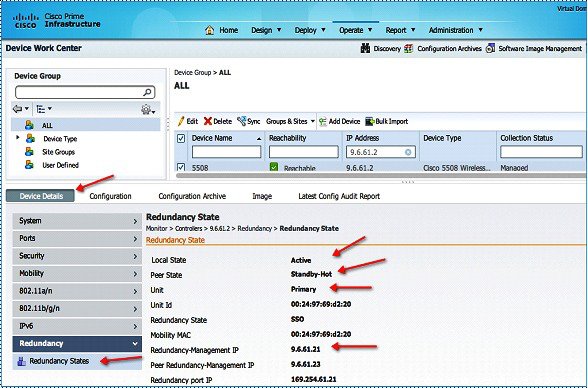The image size is (588, 388).
Task: Click the green Reachable status icon
Action: coord(274,167)
